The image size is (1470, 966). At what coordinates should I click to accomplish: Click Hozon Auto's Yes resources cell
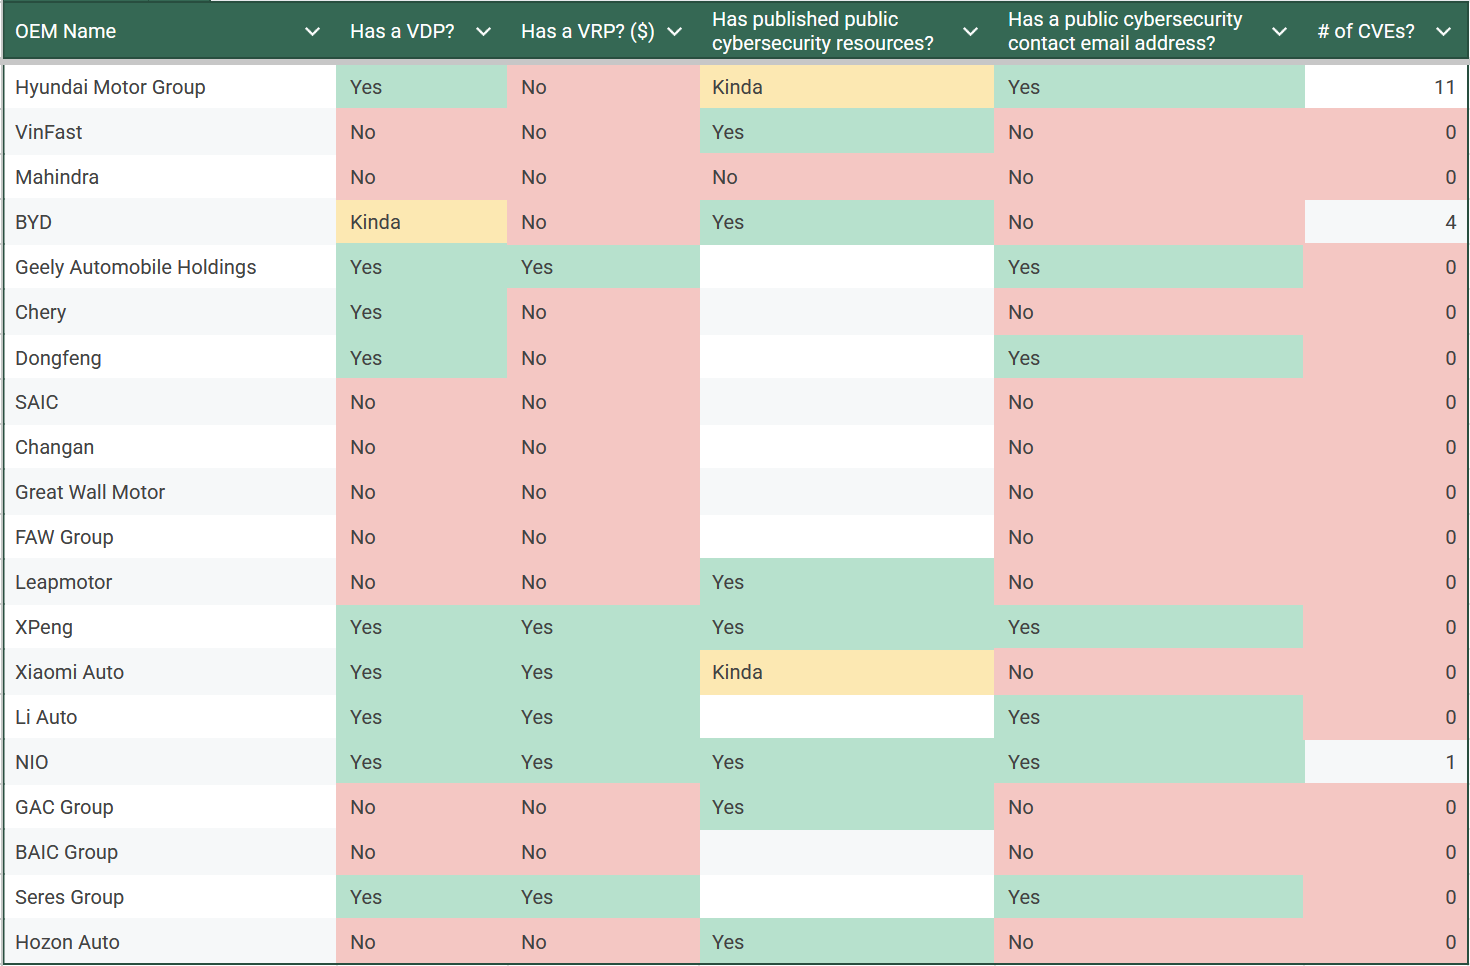(x=847, y=942)
